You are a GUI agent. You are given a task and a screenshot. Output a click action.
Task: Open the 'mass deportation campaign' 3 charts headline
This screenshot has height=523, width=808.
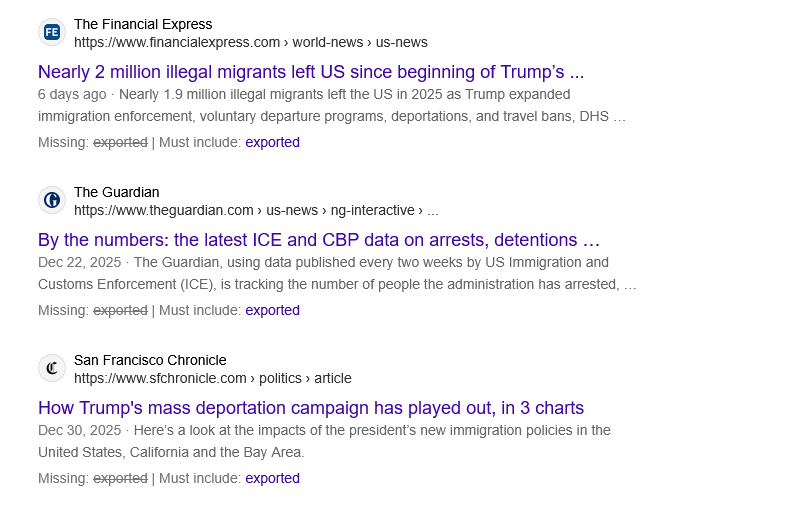[310, 408]
